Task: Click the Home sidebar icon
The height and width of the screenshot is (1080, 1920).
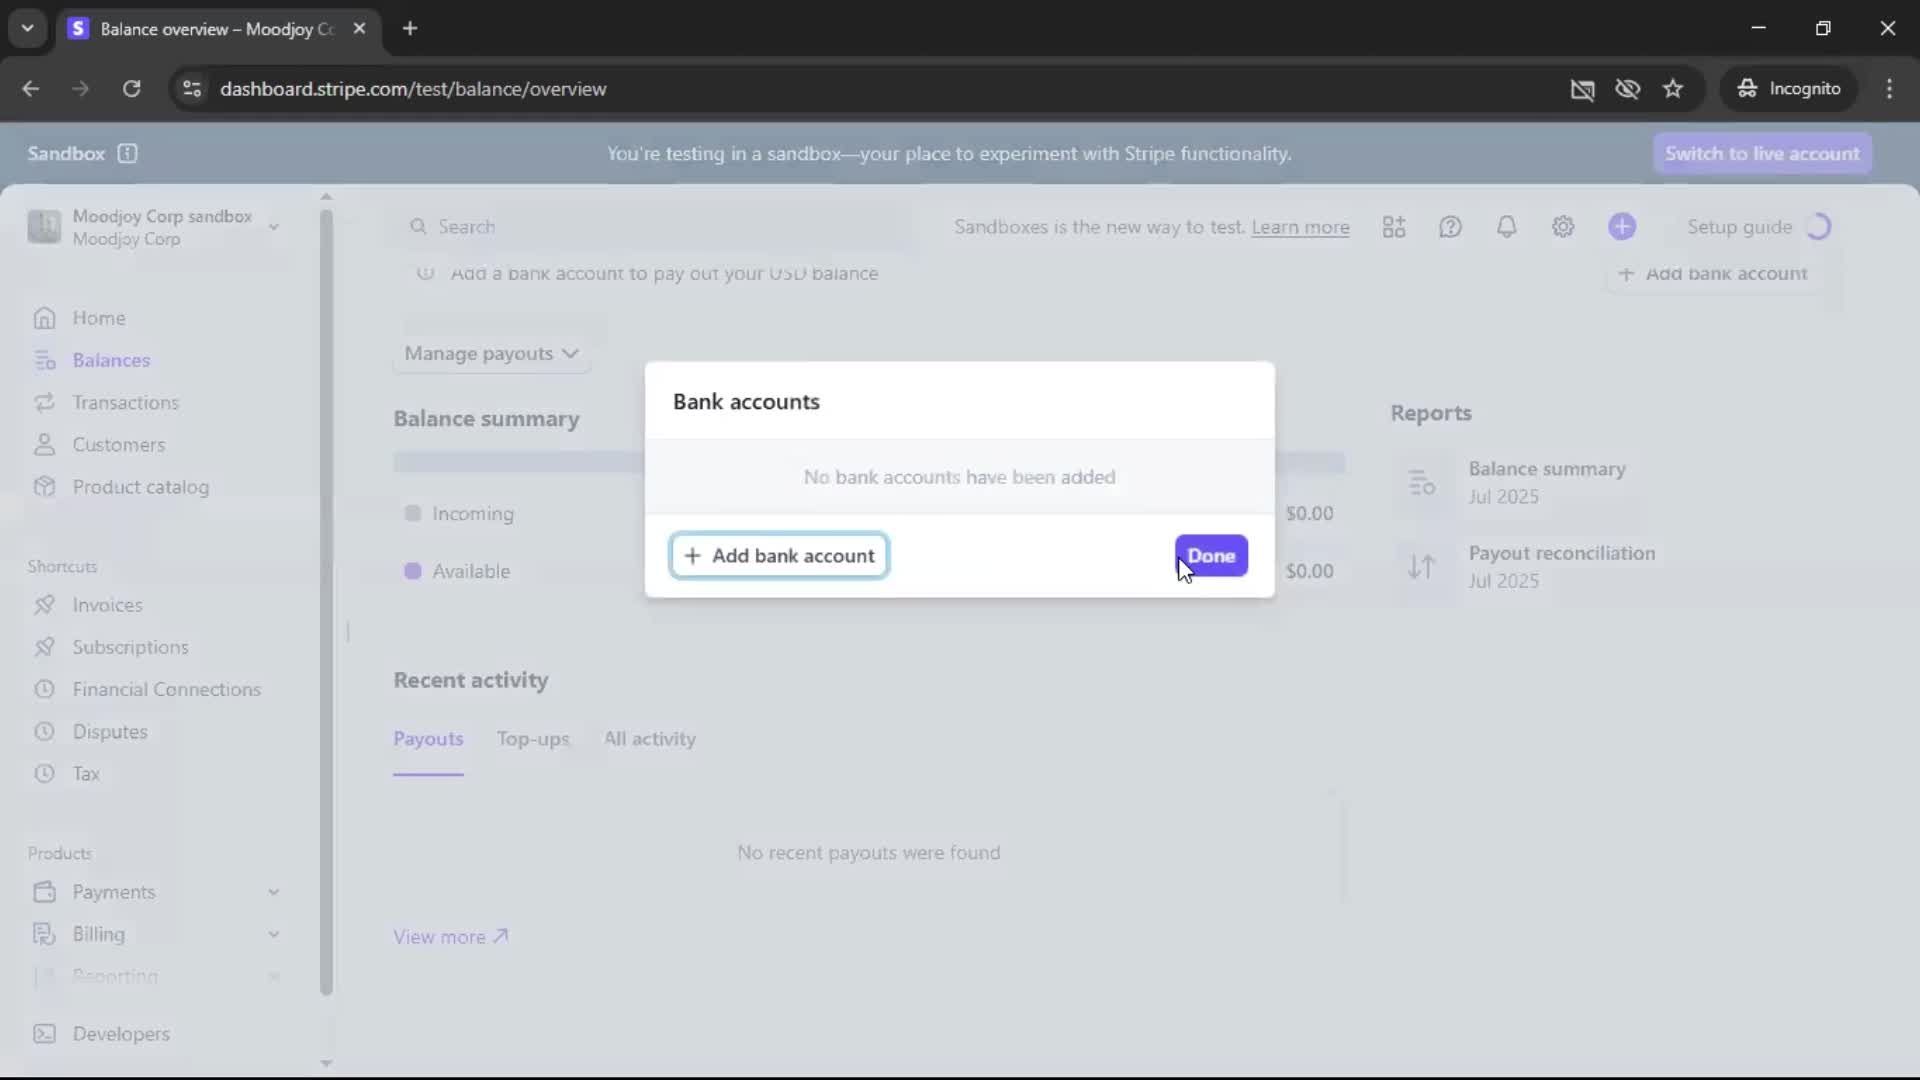Action: pos(44,318)
